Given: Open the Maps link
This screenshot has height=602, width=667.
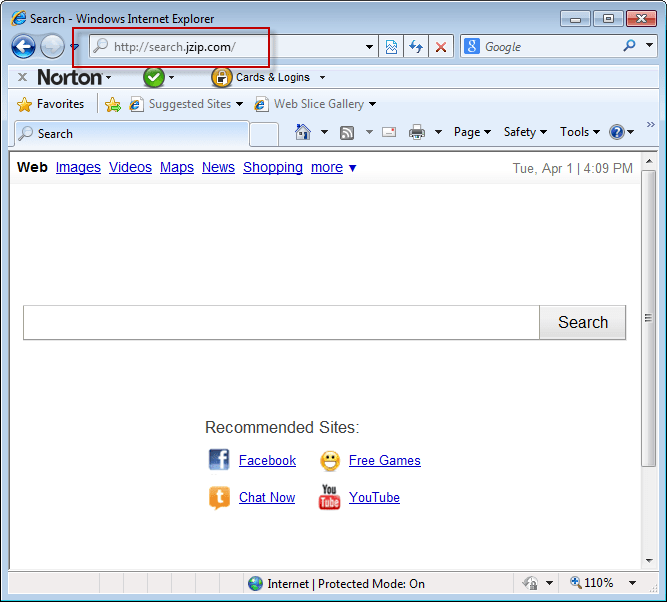Looking at the screenshot, I should (177, 167).
